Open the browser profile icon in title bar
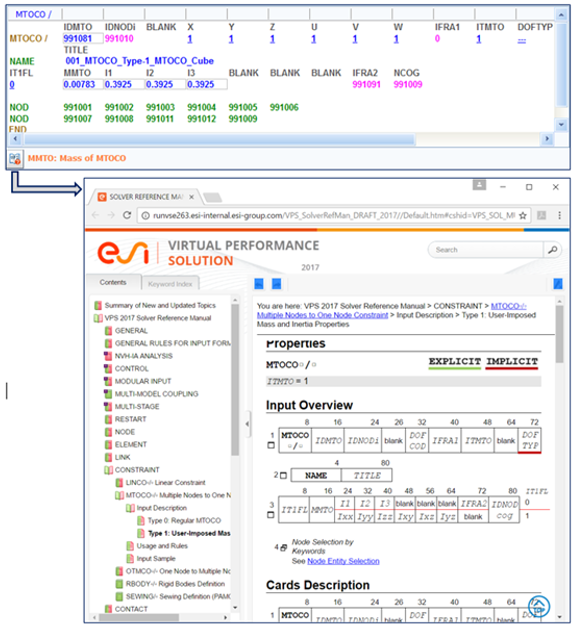 point(479,185)
